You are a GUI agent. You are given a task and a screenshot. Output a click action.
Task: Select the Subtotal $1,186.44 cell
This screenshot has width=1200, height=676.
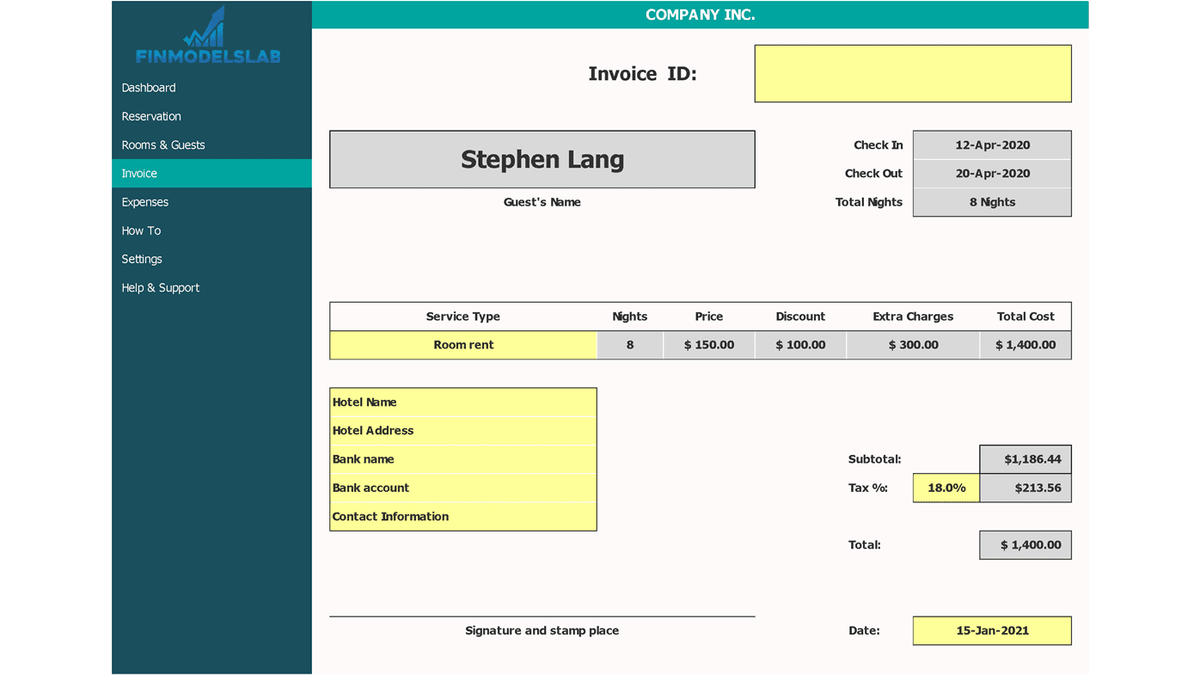pyautogui.click(x=1026, y=459)
